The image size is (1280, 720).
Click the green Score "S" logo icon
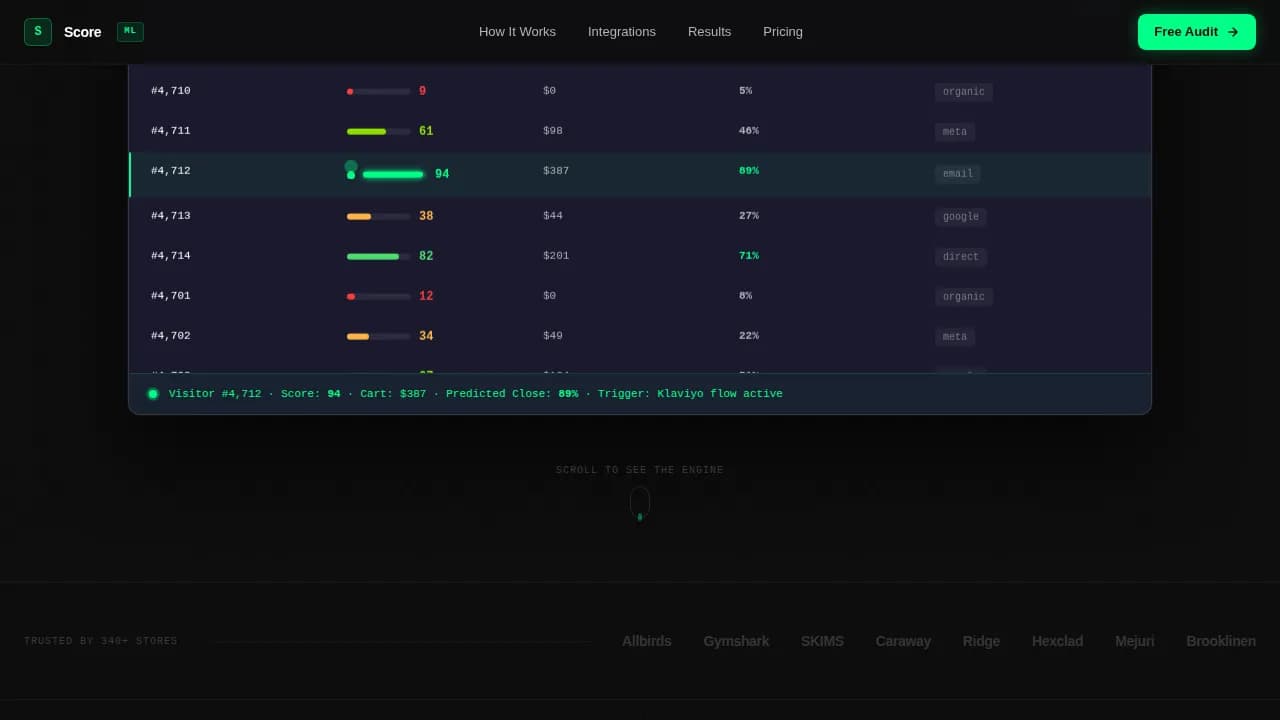click(x=37, y=31)
